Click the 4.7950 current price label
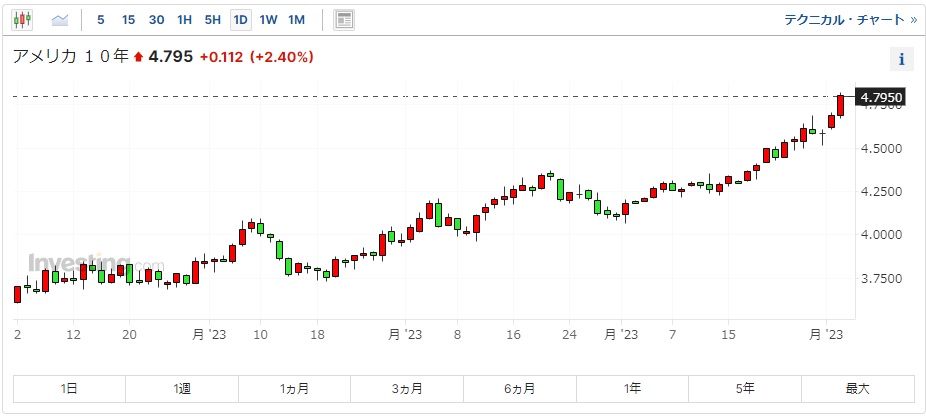This screenshot has width=926, height=419. point(881,96)
